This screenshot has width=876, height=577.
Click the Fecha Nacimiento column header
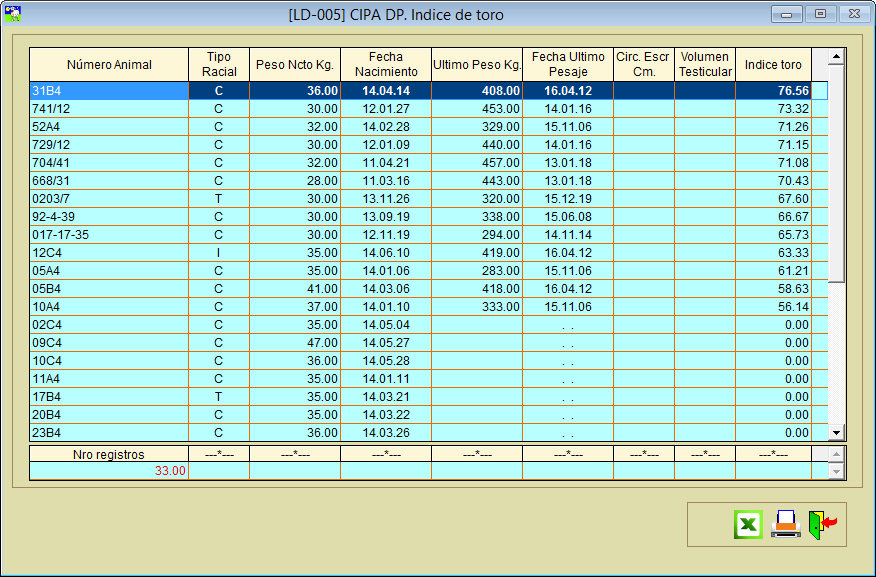pos(385,65)
